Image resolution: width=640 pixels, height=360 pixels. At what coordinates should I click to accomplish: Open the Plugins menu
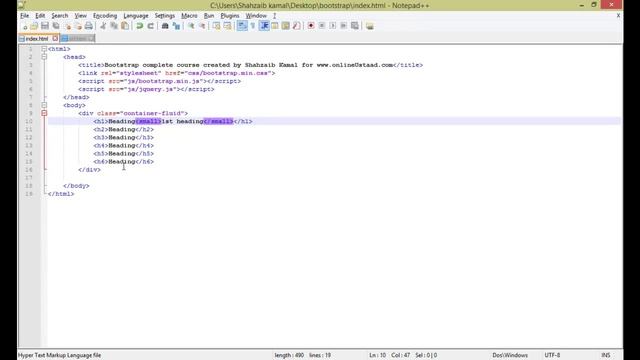(x=230, y=16)
